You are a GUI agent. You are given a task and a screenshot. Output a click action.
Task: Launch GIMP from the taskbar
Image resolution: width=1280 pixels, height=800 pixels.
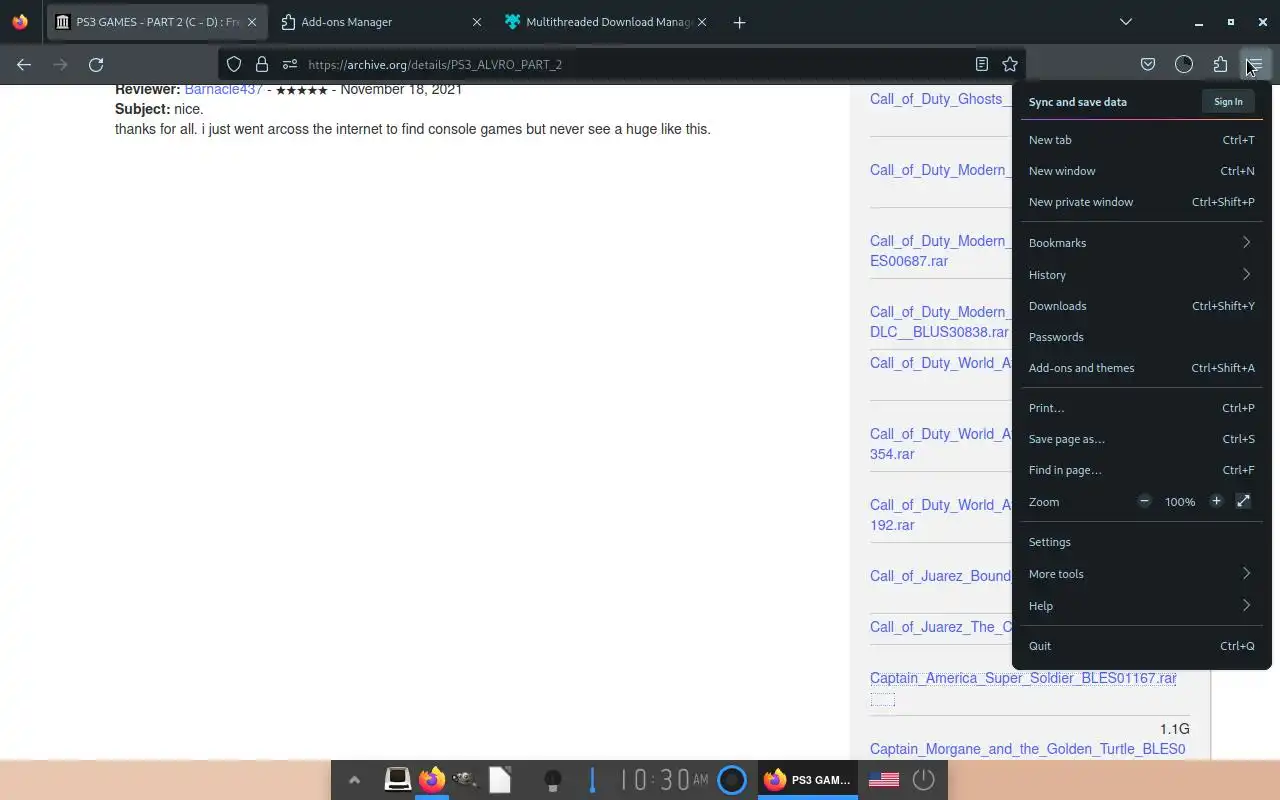(465, 779)
